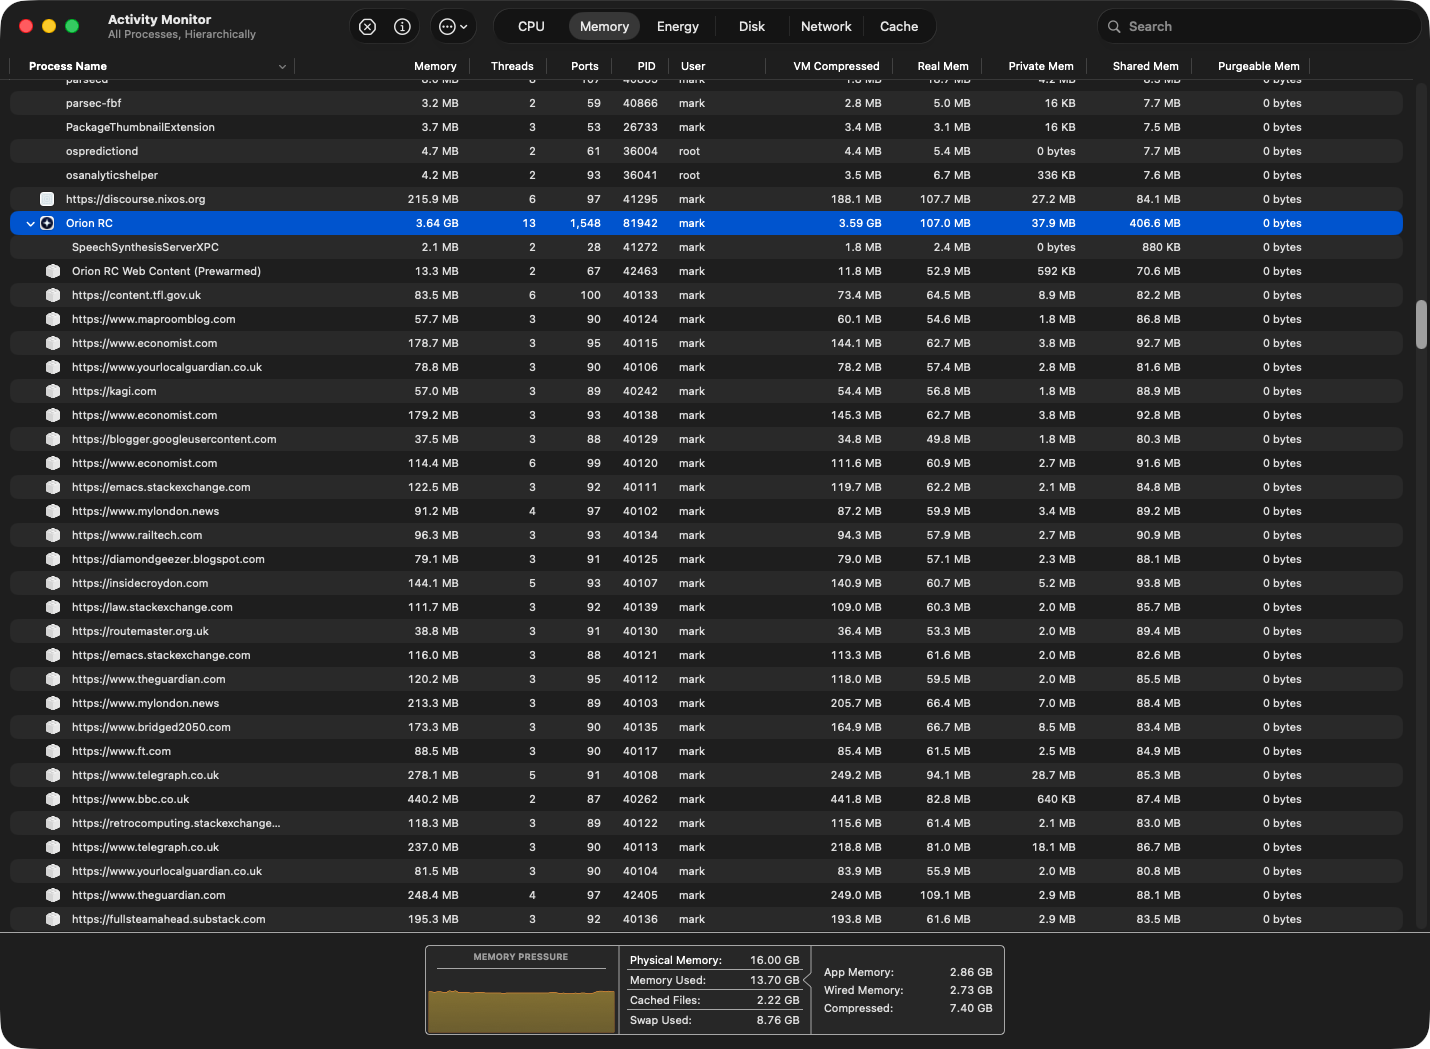Viewport: 1430px width, 1049px height.
Task: Collapse the Orion RC process group
Action: (30, 224)
